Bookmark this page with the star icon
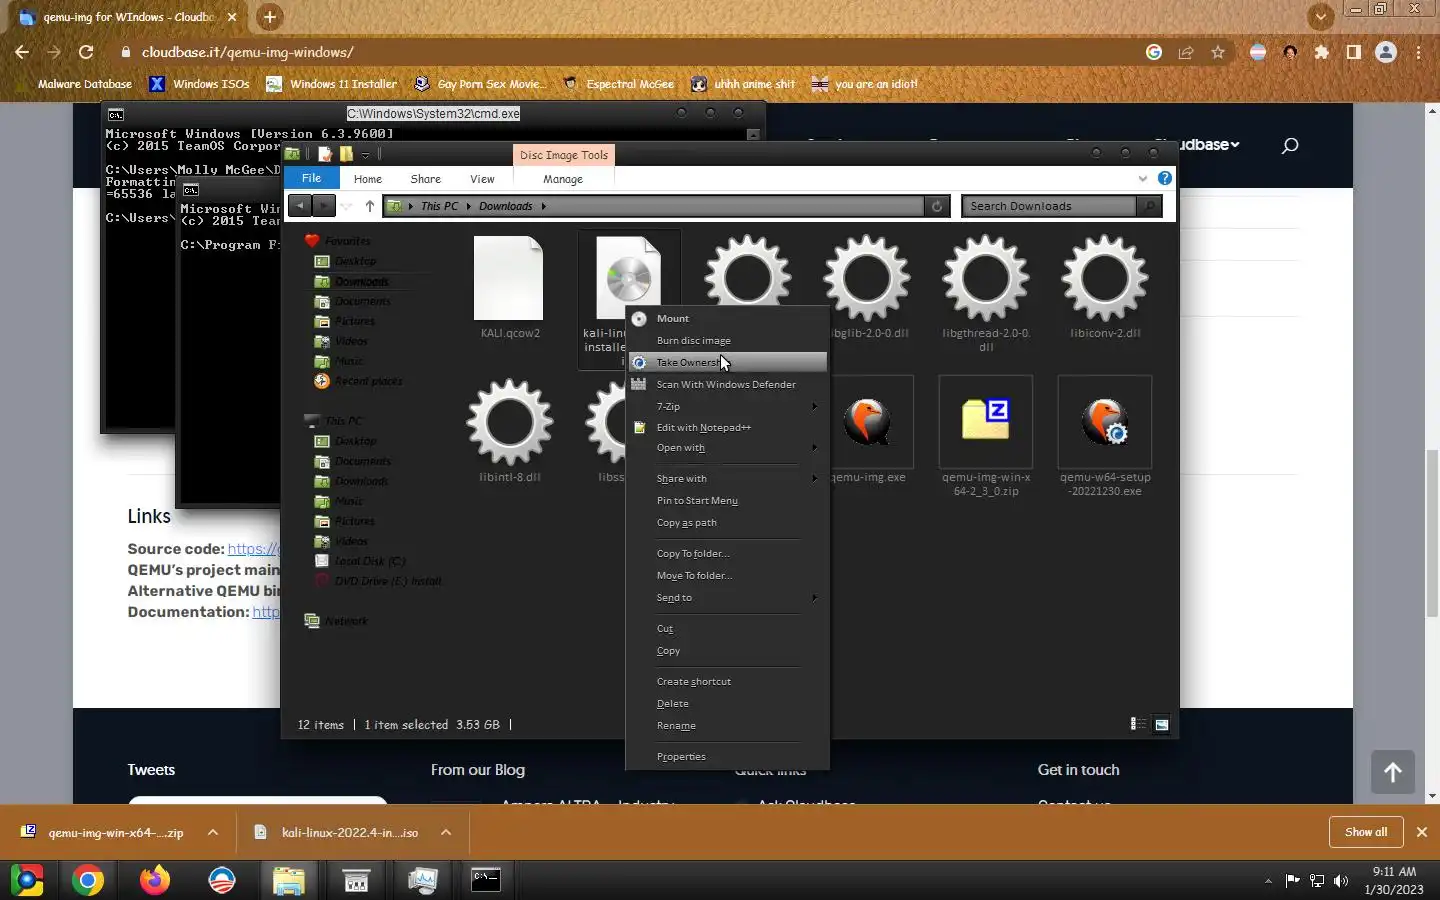Viewport: 1440px width, 900px height. tap(1218, 52)
